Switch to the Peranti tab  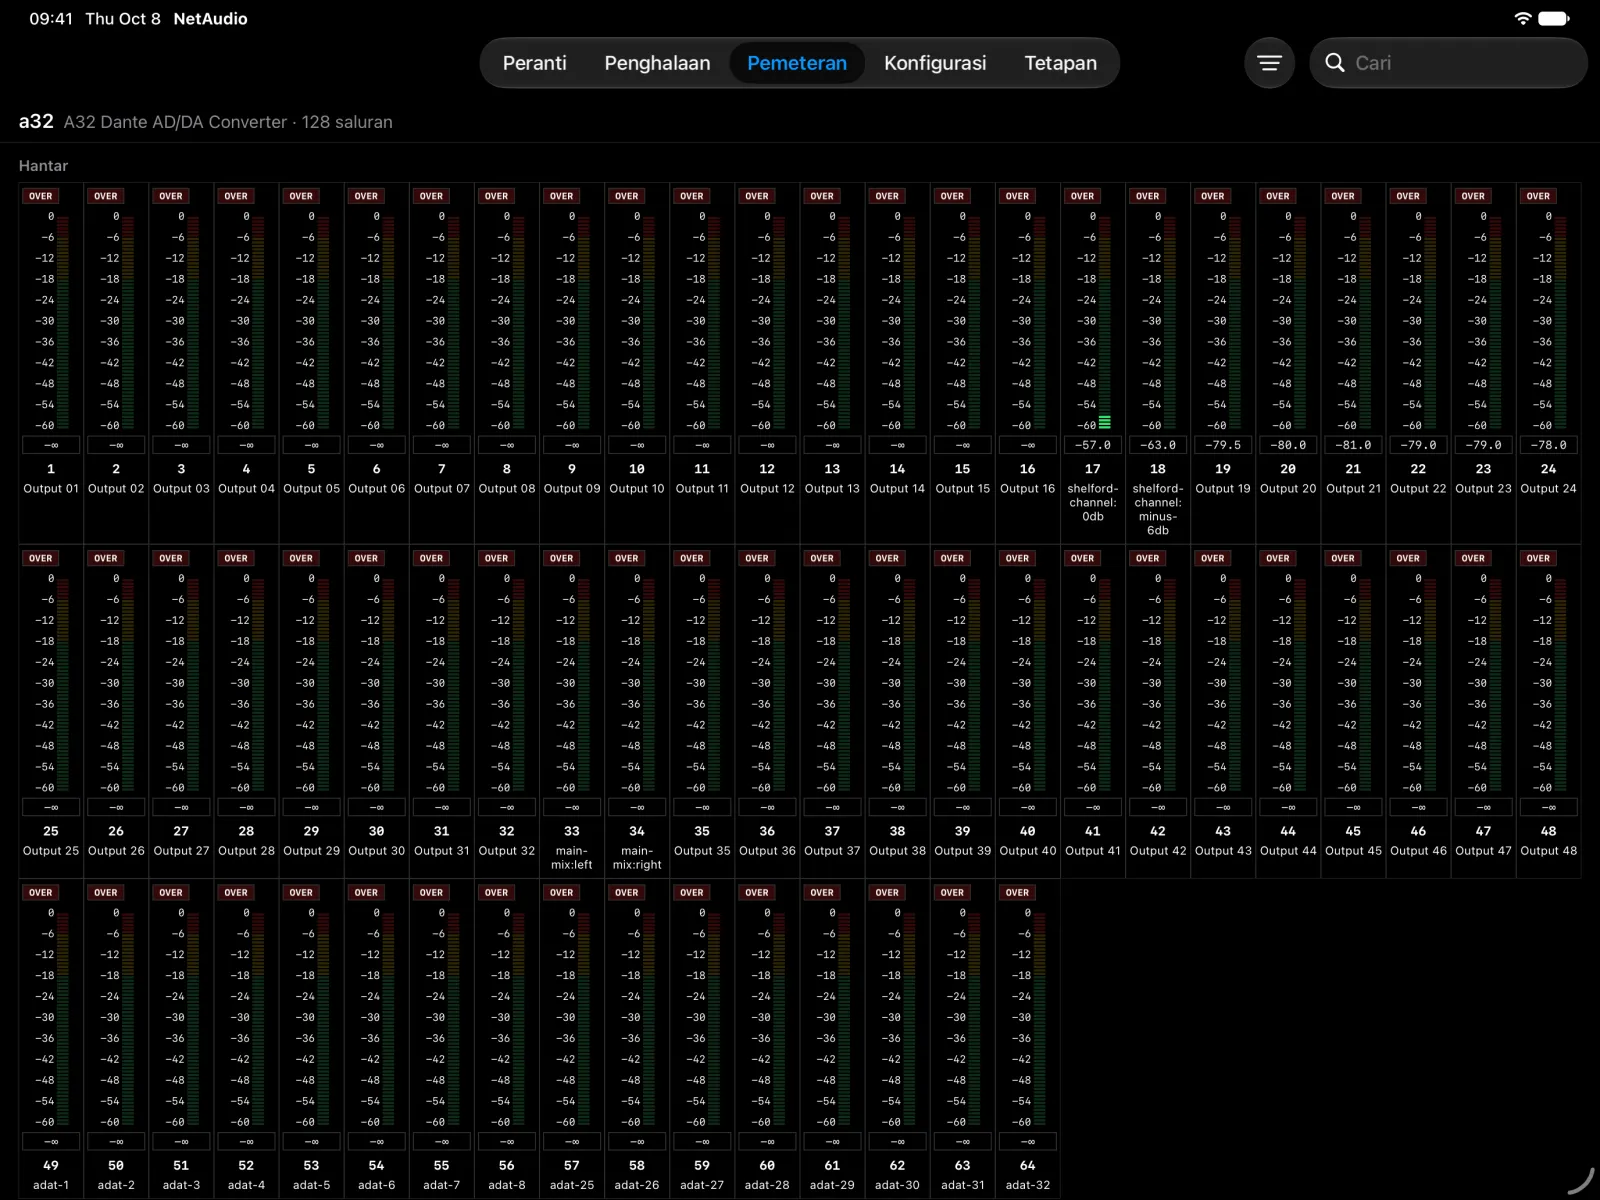(534, 63)
